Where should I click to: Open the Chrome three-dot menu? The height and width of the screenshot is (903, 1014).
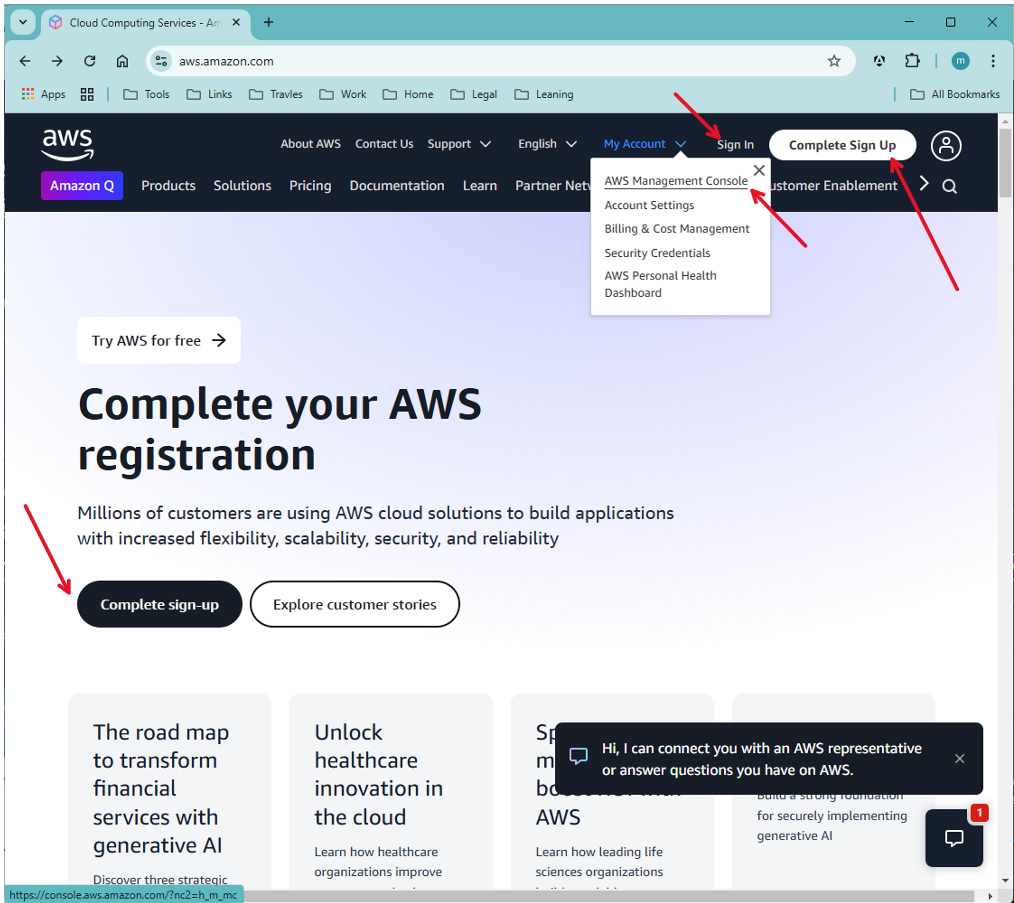click(993, 61)
